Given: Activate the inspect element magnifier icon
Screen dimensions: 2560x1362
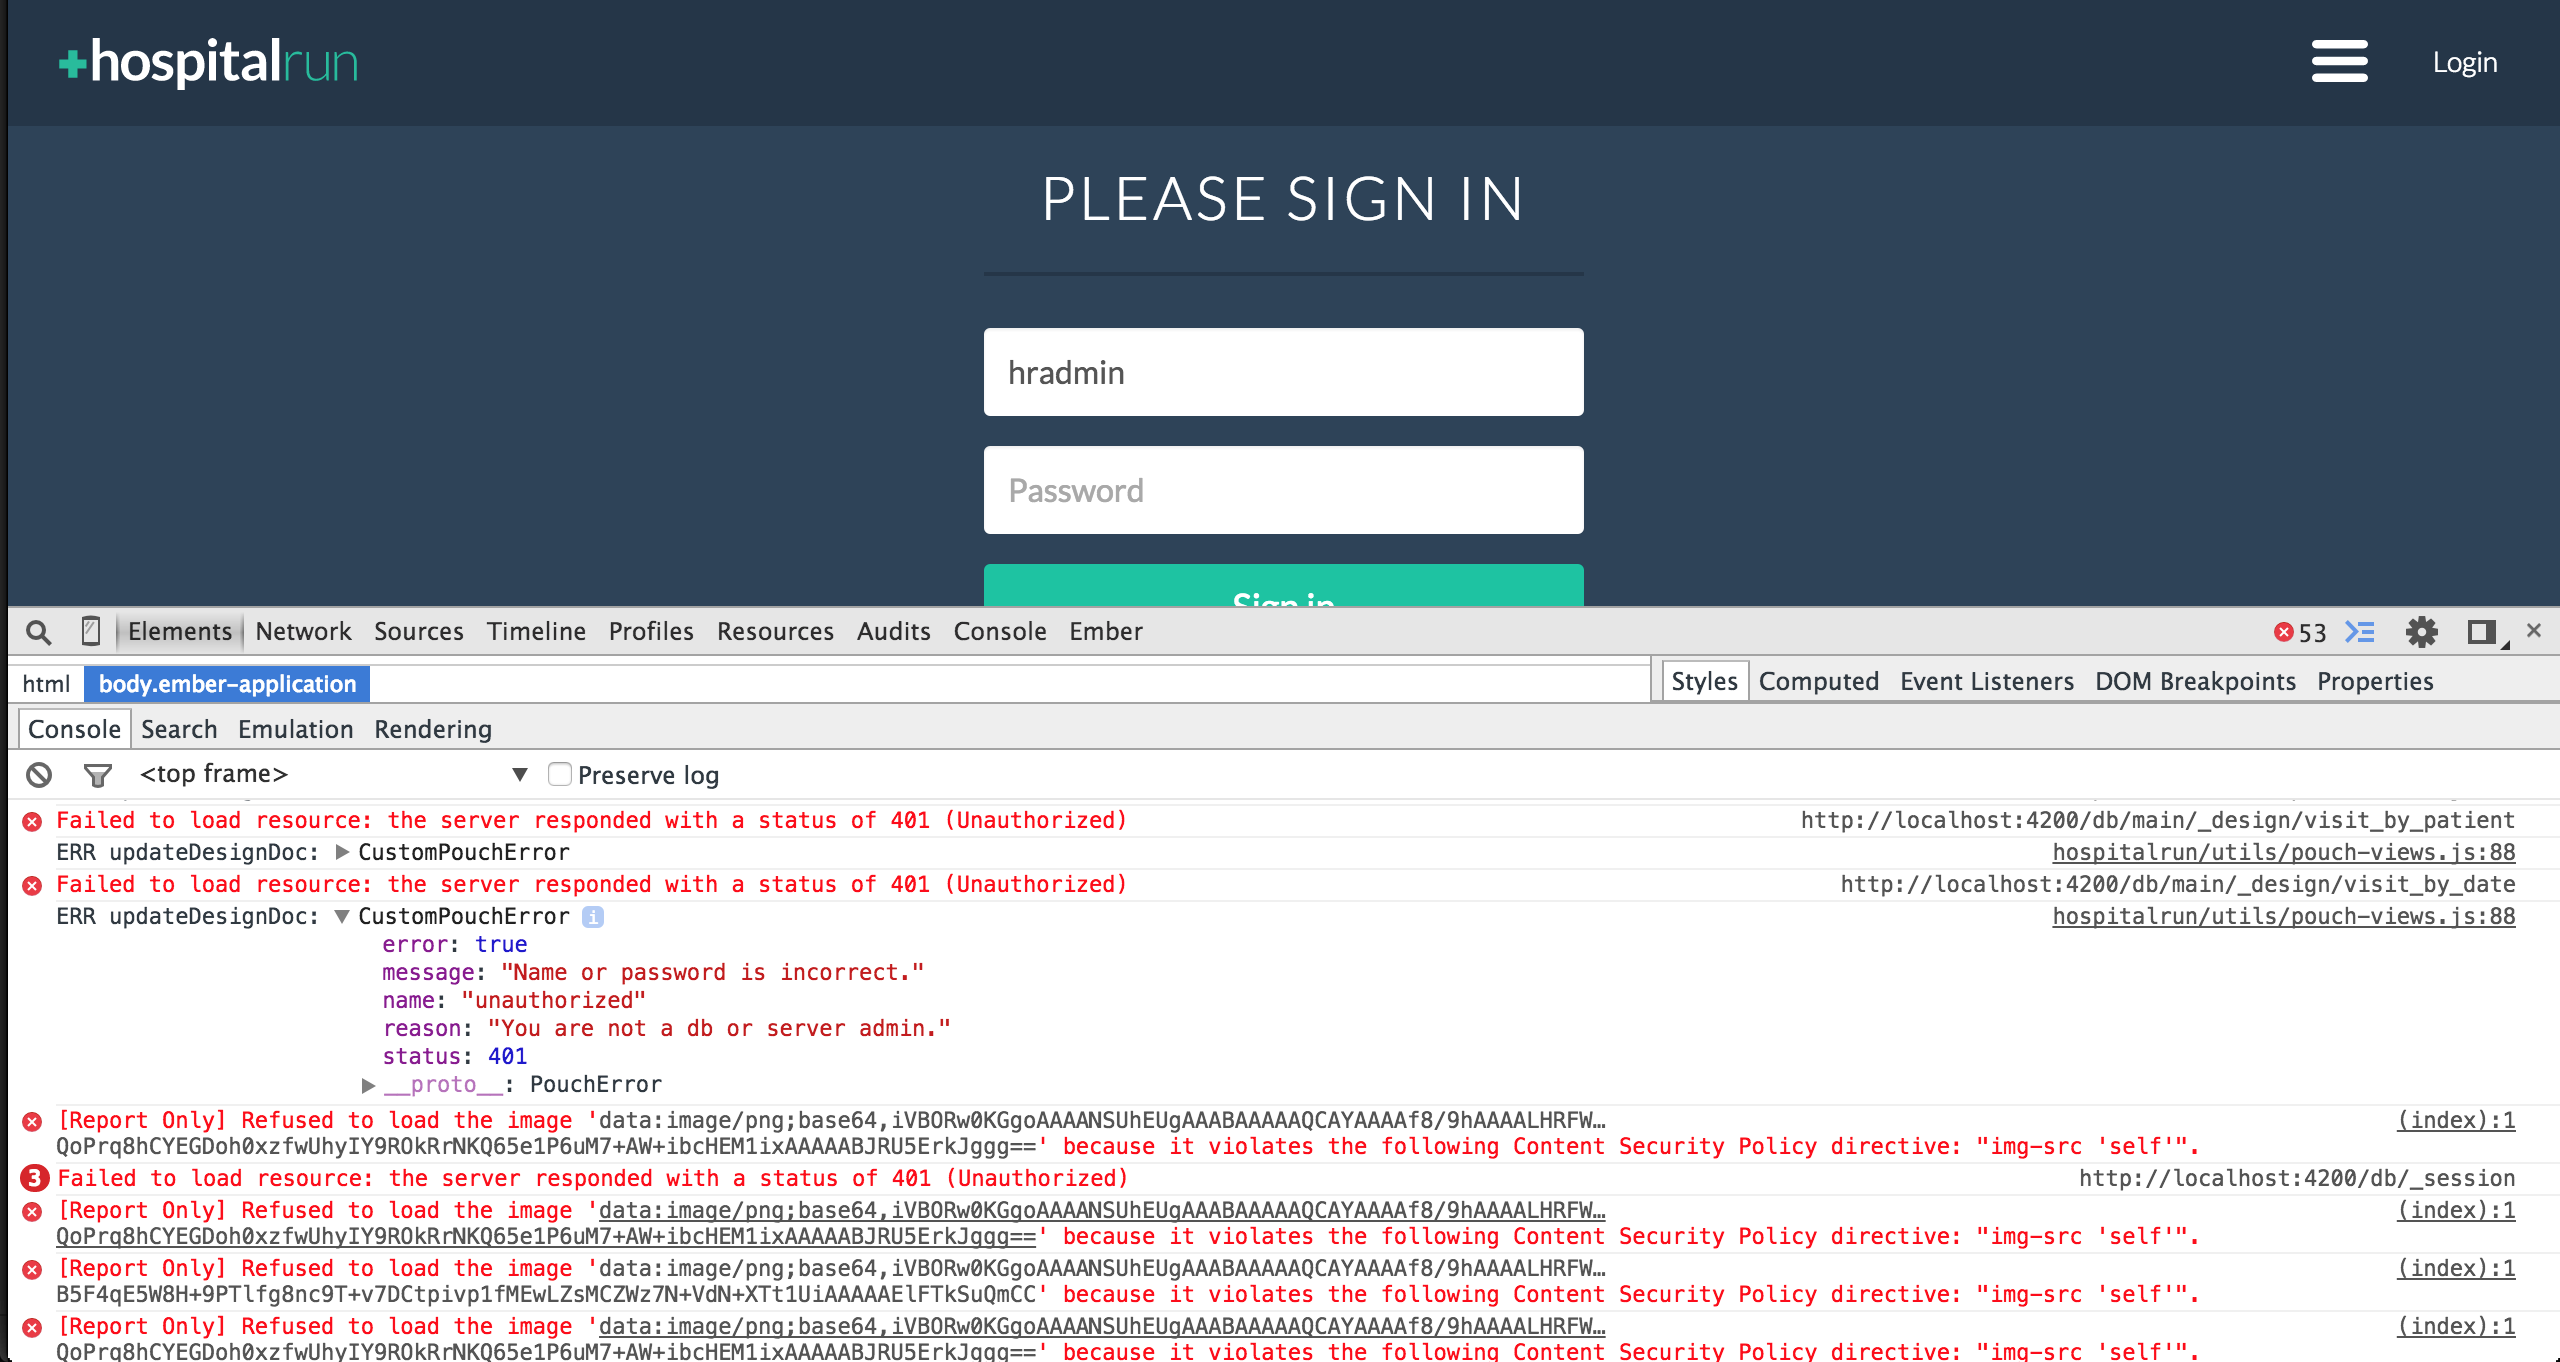Looking at the screenshot, I should pyautogui.click(x=38, y=632).
